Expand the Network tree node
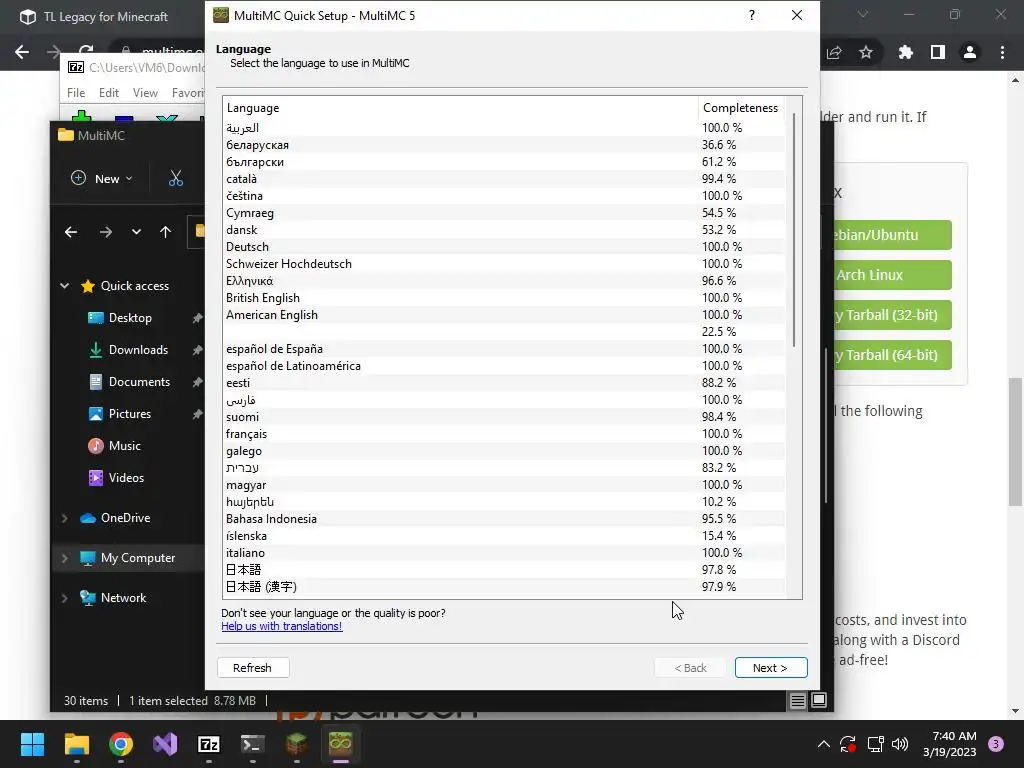This screenshot has width=1024, height=768. tap(65, 598)
